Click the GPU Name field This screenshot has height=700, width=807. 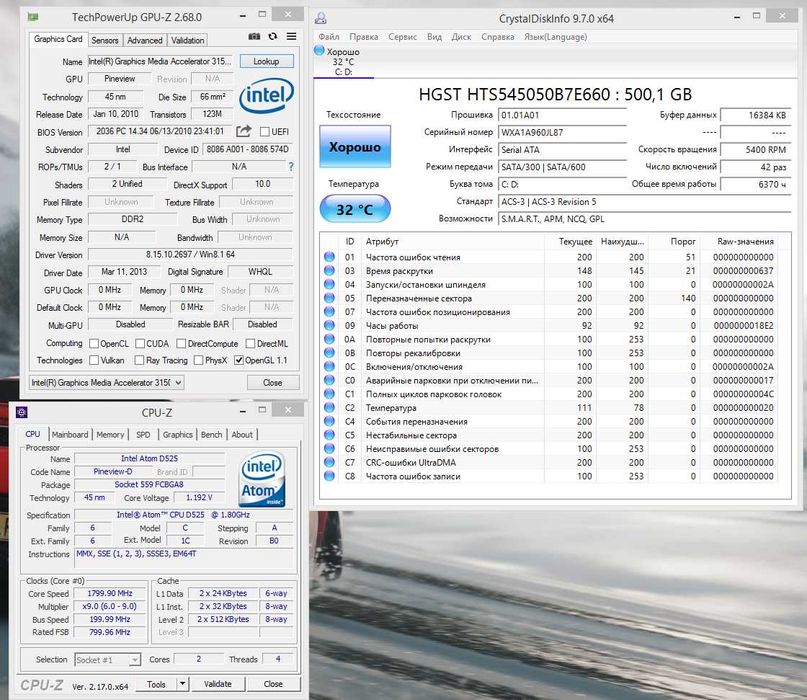[x=160, y=61]
